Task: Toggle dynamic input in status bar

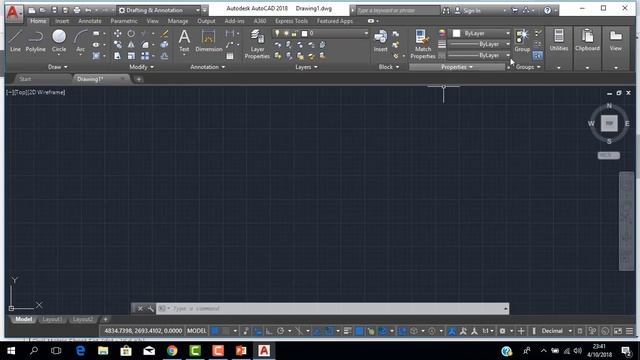Action: tap(258, 331)
